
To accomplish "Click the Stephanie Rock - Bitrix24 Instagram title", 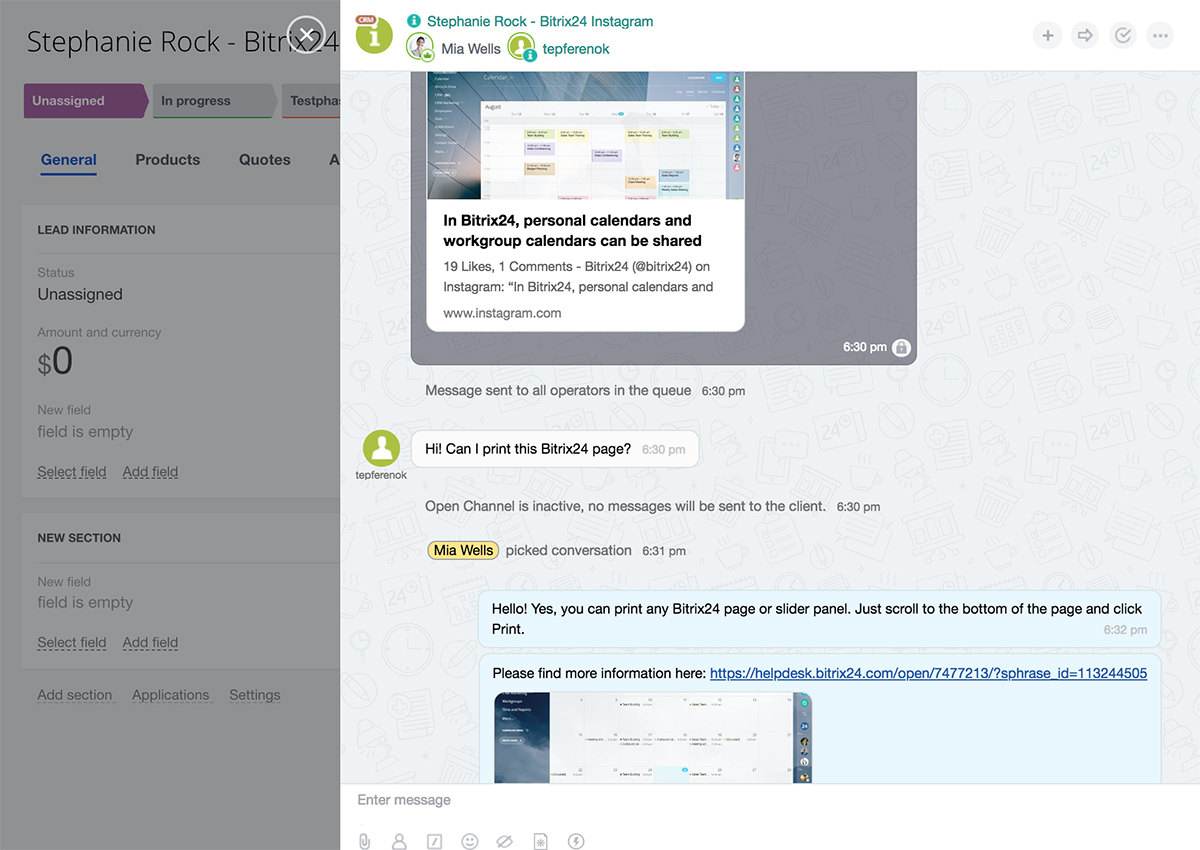I will 540,21.
